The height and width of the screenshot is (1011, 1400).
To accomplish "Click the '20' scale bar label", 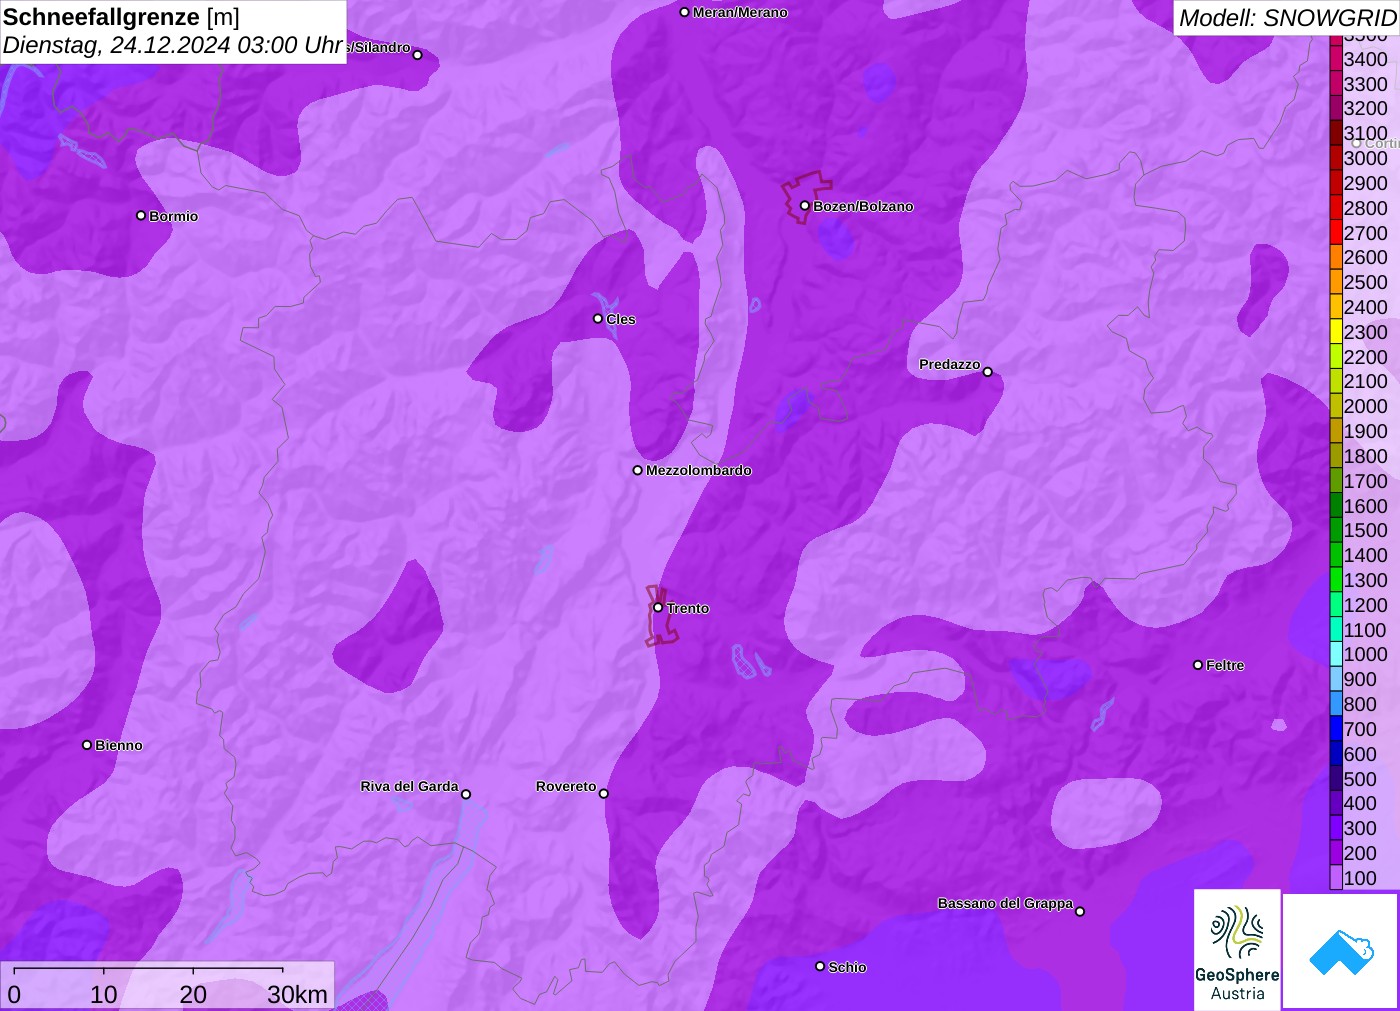I will [193, 994].
